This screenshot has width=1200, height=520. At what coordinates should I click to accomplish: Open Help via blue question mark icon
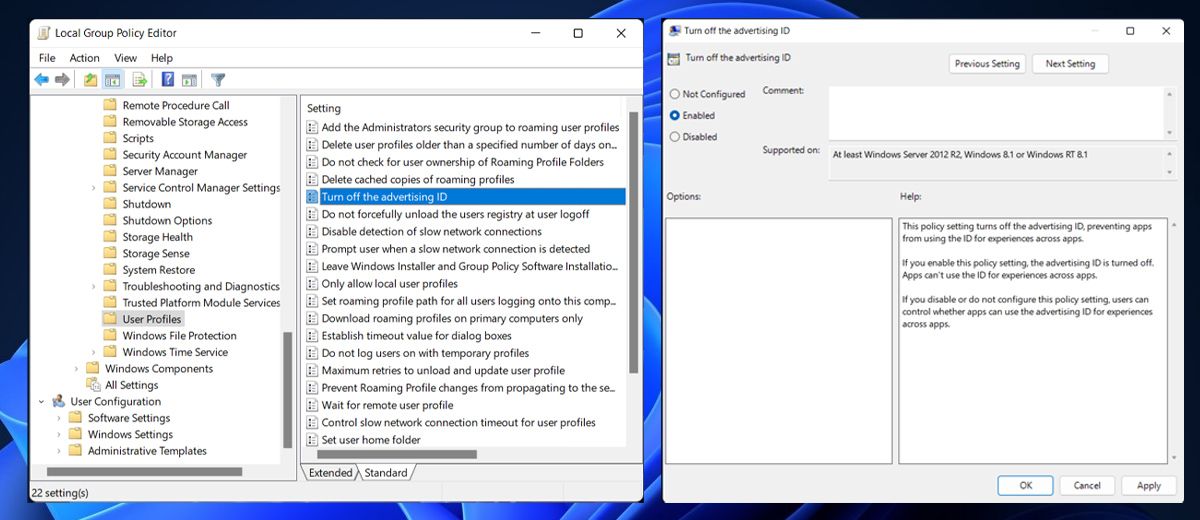[x=168, y=80]
